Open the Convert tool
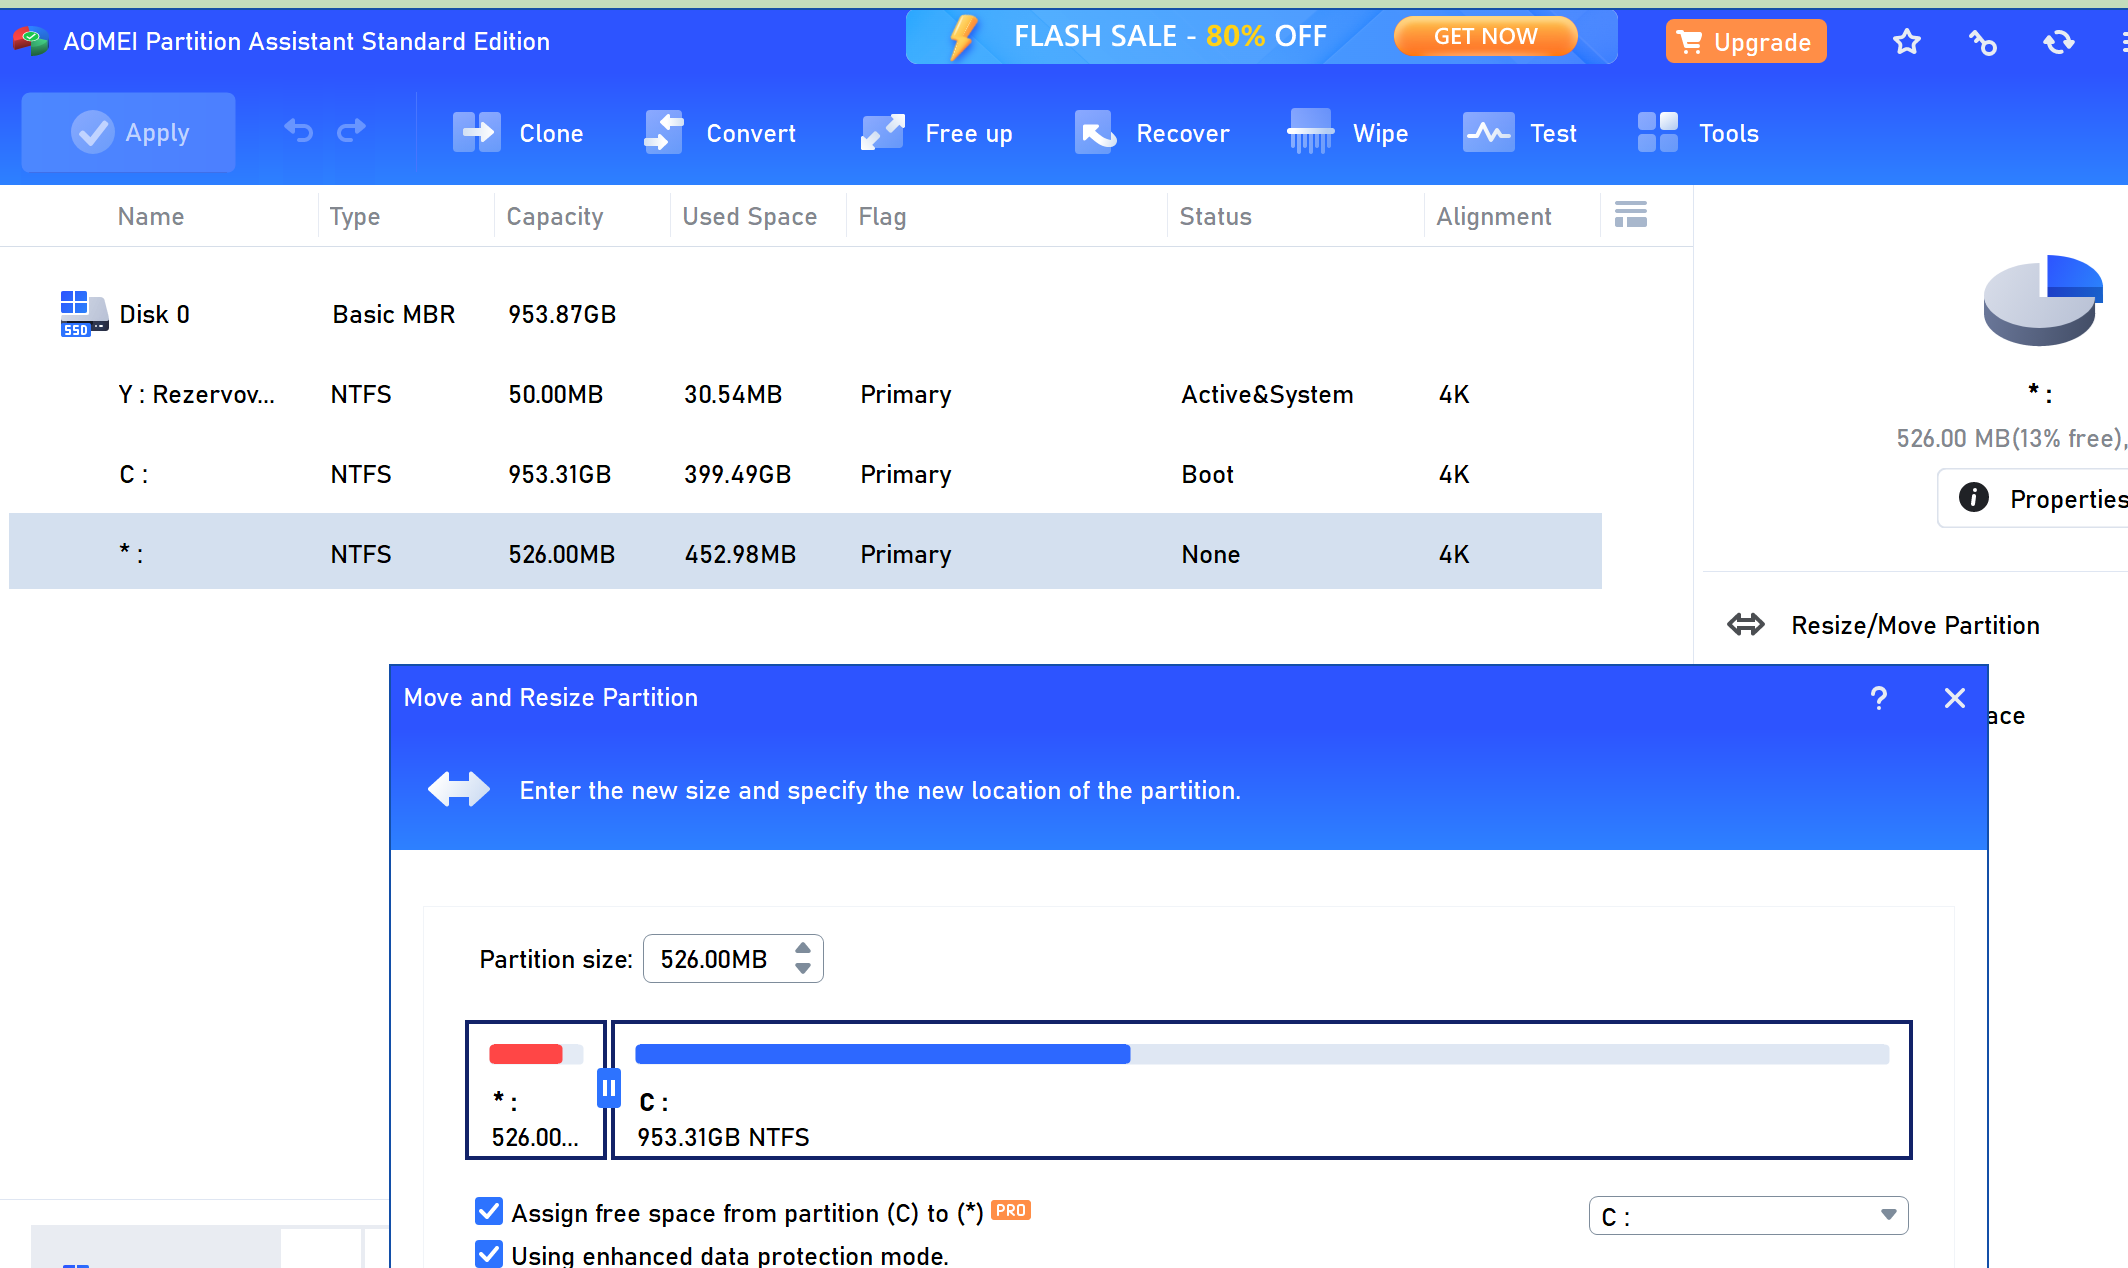Image resolution: width=2128 pixels, height=1268 pixels. 720,133
